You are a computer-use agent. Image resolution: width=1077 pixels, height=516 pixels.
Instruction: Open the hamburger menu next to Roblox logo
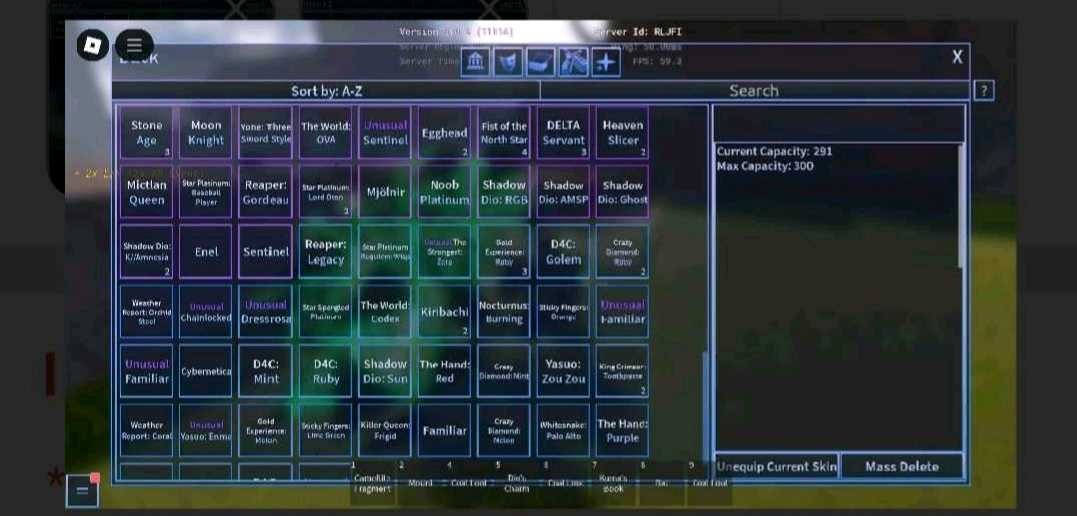(x=134, y=45)
